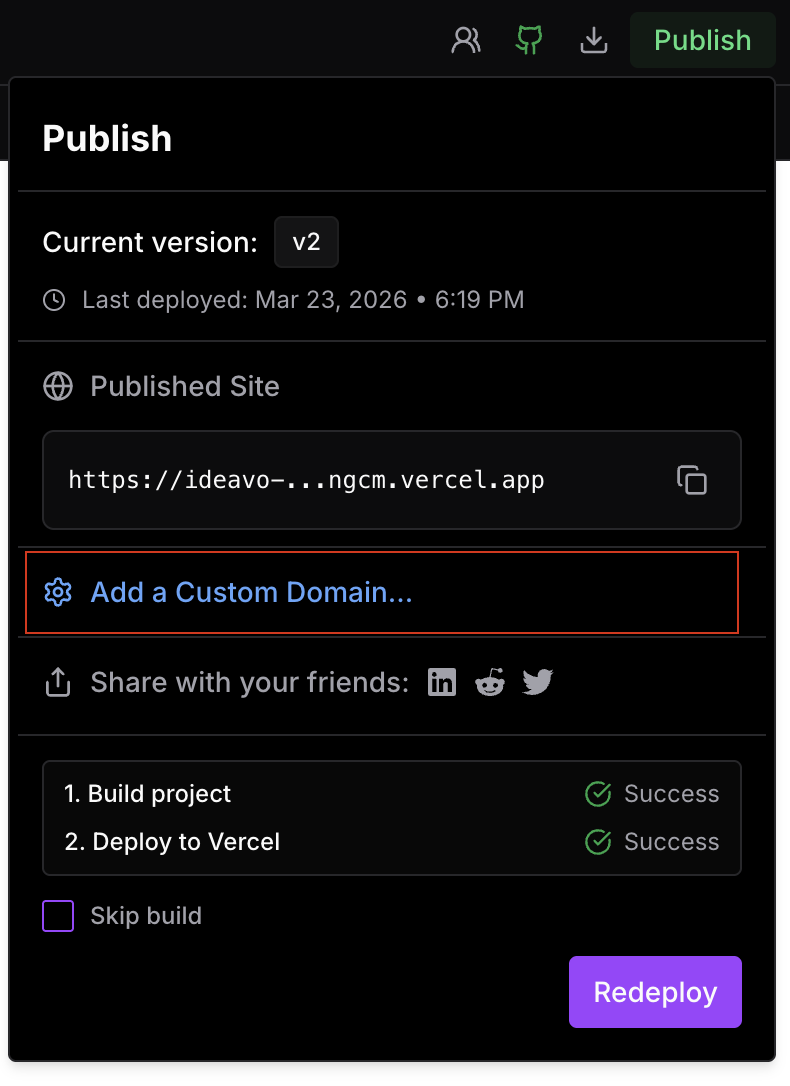
Task: Click the GitHub icon in top bar
Action: click(x=529, y=40)
